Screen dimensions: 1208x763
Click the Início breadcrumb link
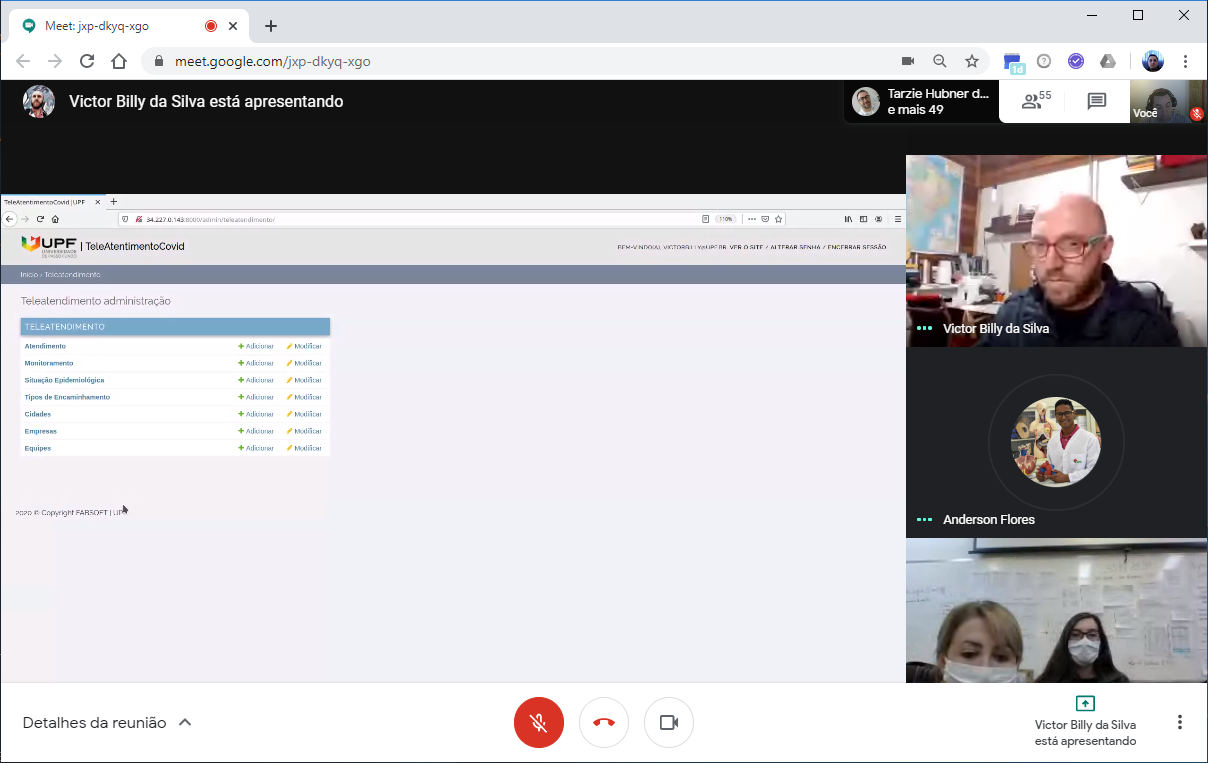point(29,275)
